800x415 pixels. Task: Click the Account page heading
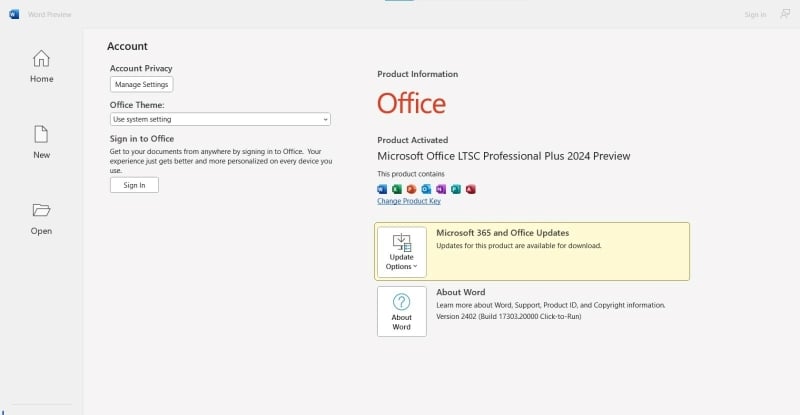127,46
